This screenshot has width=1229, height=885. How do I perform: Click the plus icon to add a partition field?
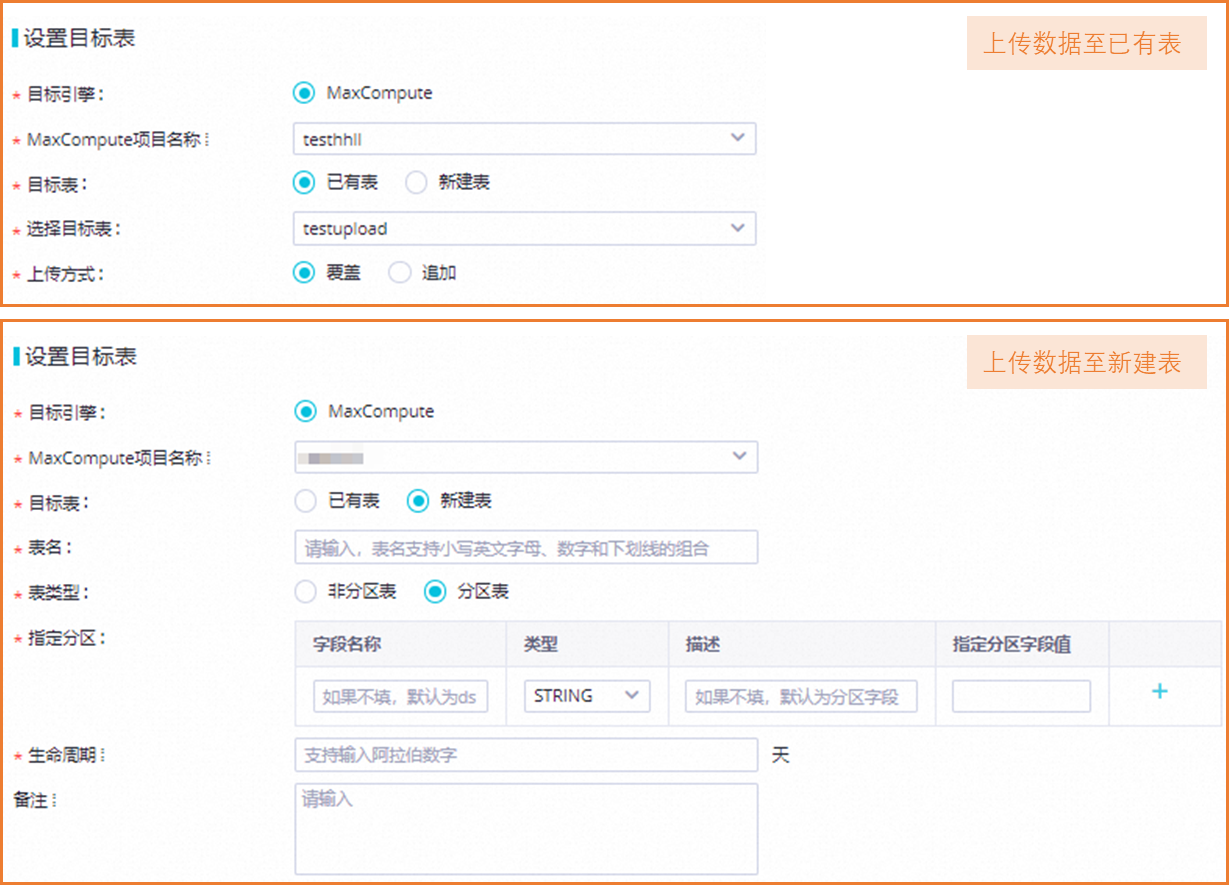1159,690
